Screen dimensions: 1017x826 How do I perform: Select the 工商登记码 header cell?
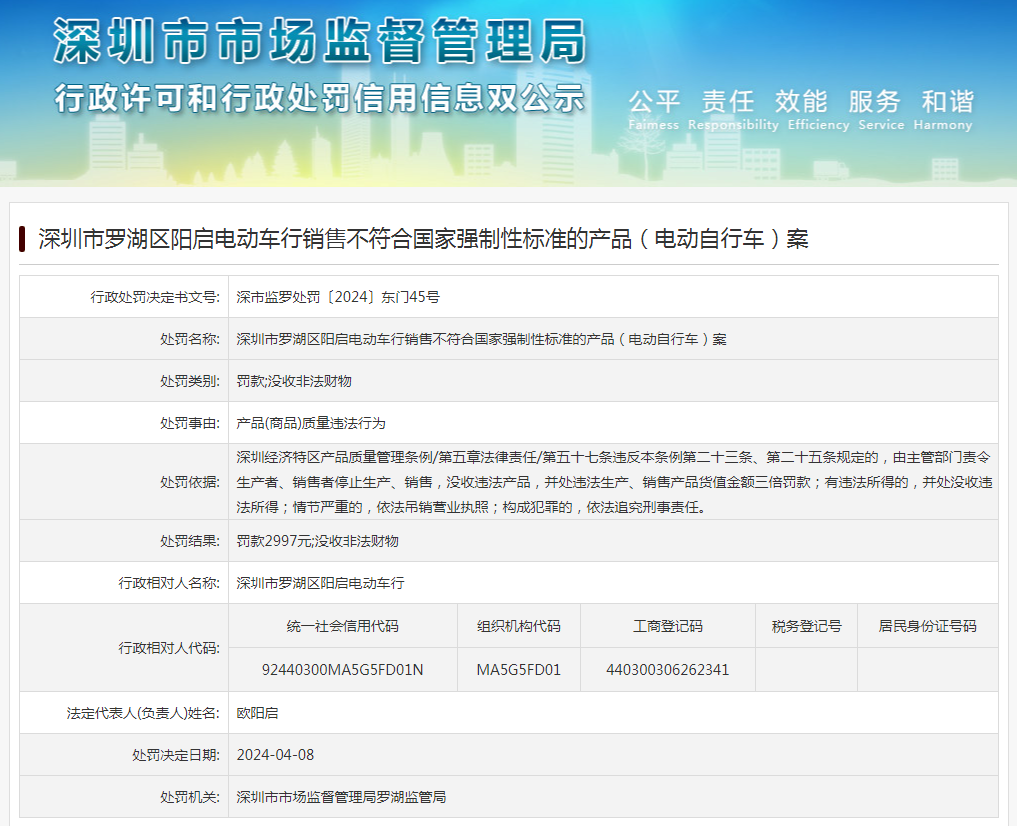tap(667, 625)
